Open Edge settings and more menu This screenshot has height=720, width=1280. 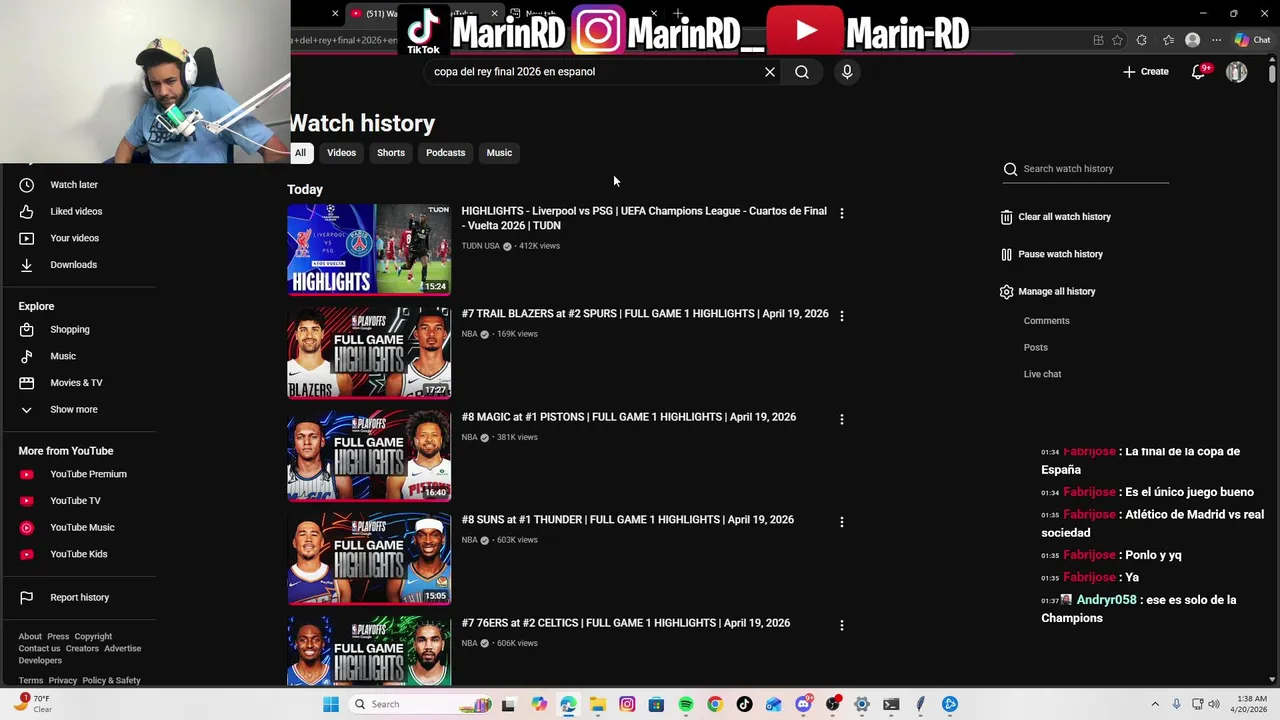pos(1216,40)
